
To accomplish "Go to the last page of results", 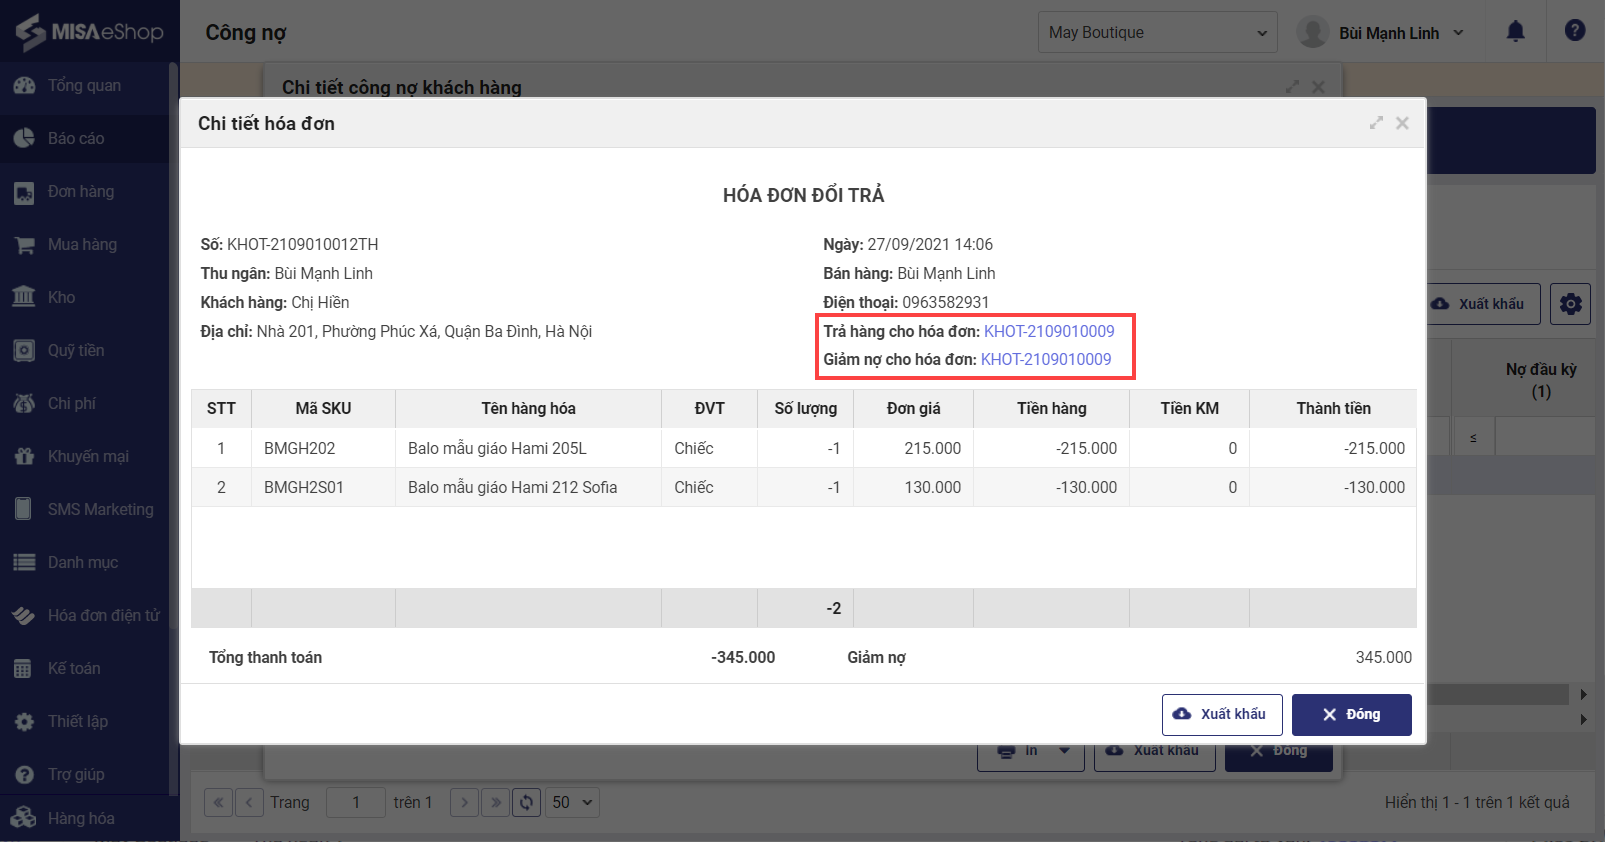I will (x=495, y=802).
